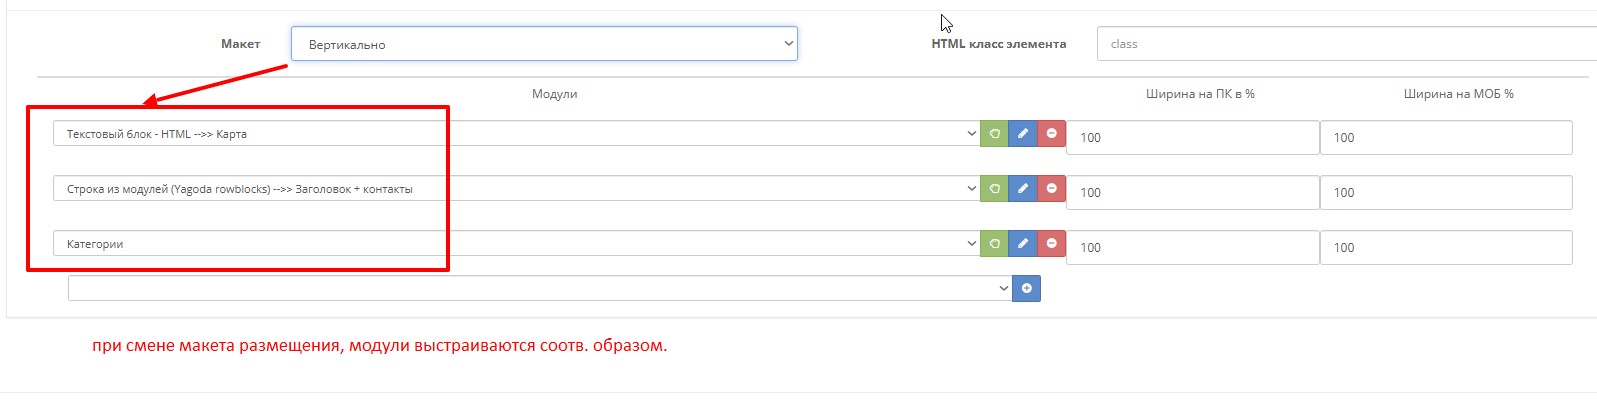Add a new module with the blue plus
1597x407 pixels.
pos(1026,288)
